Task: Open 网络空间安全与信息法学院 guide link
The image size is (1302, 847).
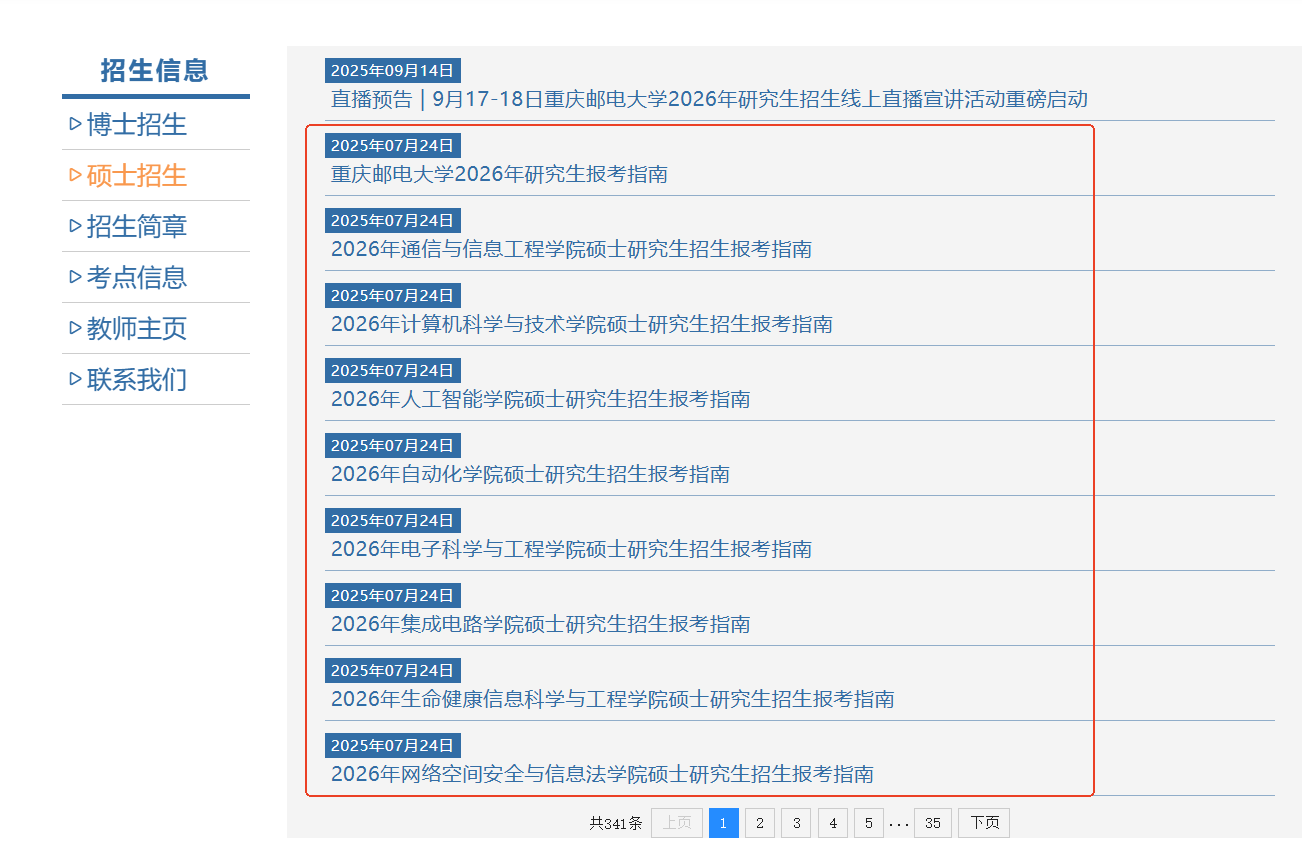Action: tap(602, 774)
